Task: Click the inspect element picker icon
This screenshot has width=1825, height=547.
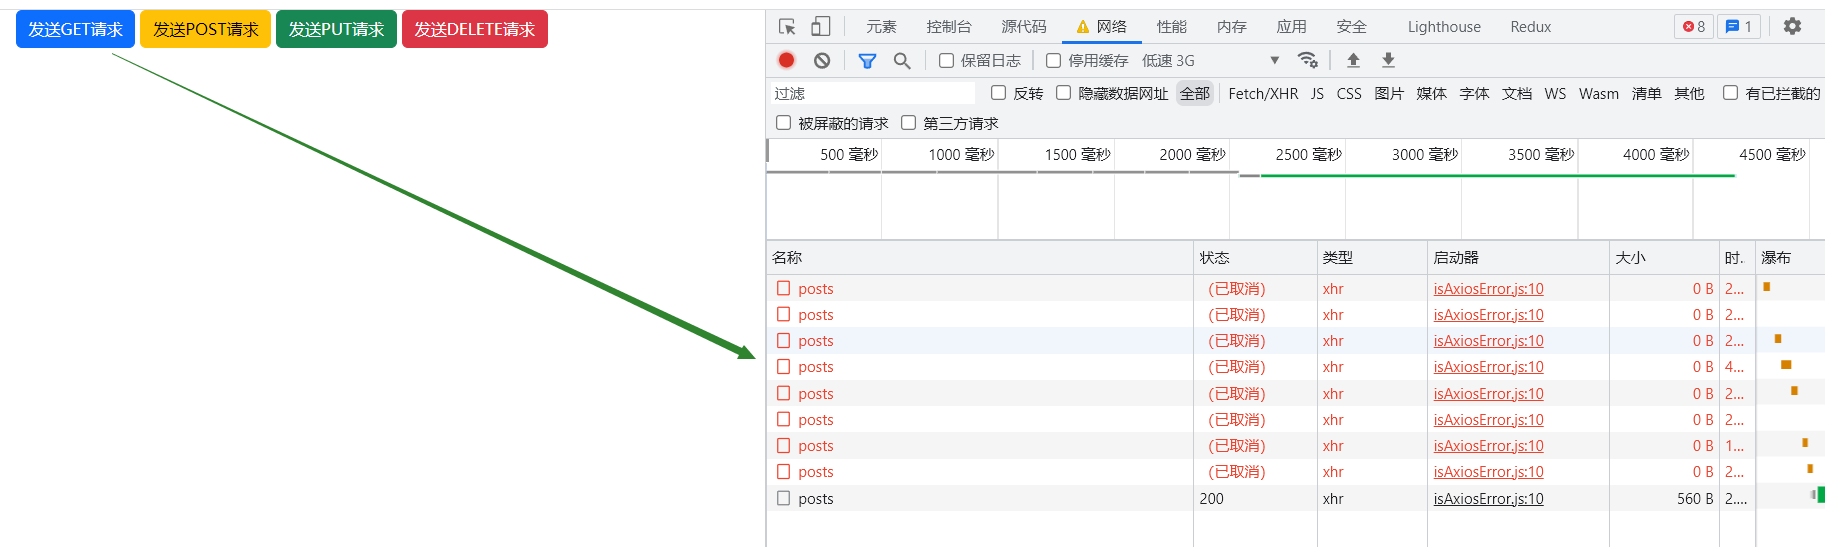Action: point(787,27)
